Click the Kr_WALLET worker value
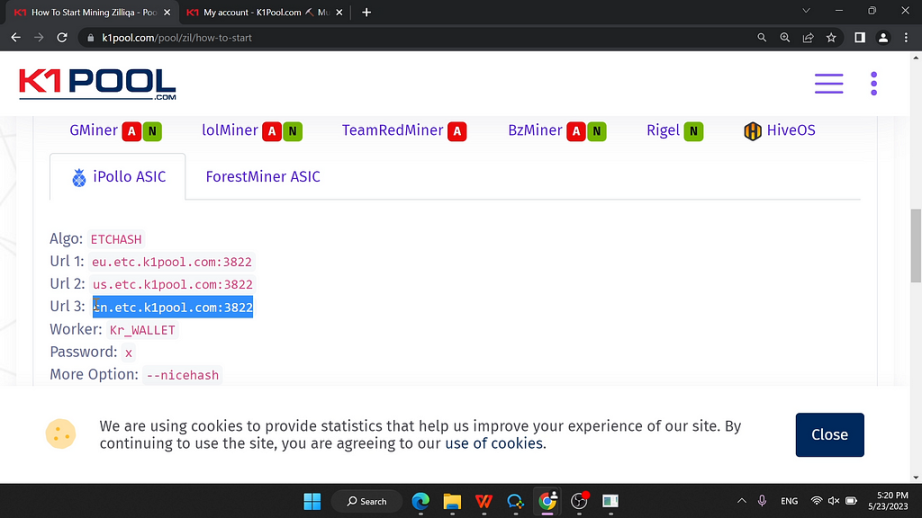922x518 pixels. click(x=142, y=330)
